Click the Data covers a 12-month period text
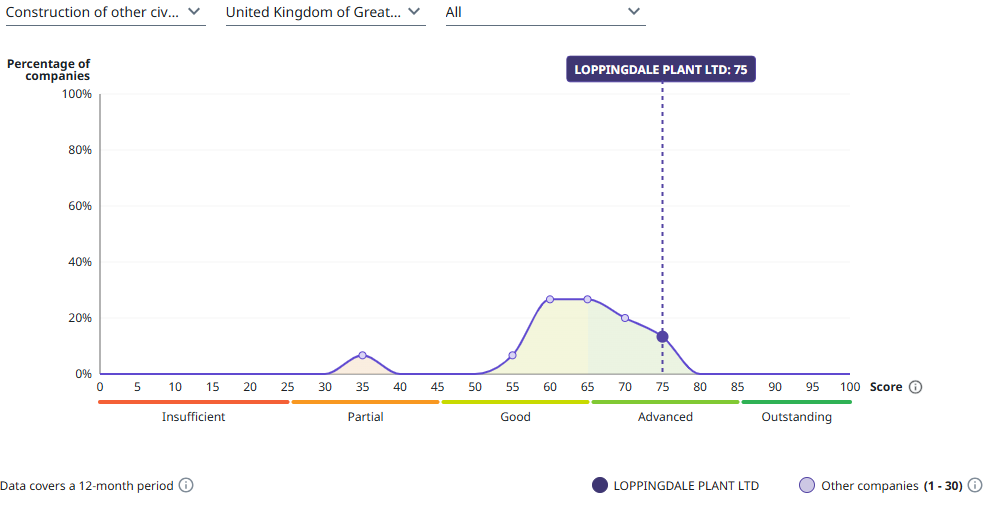This screenshot has height=505, width=989. (x=86, y=485)
